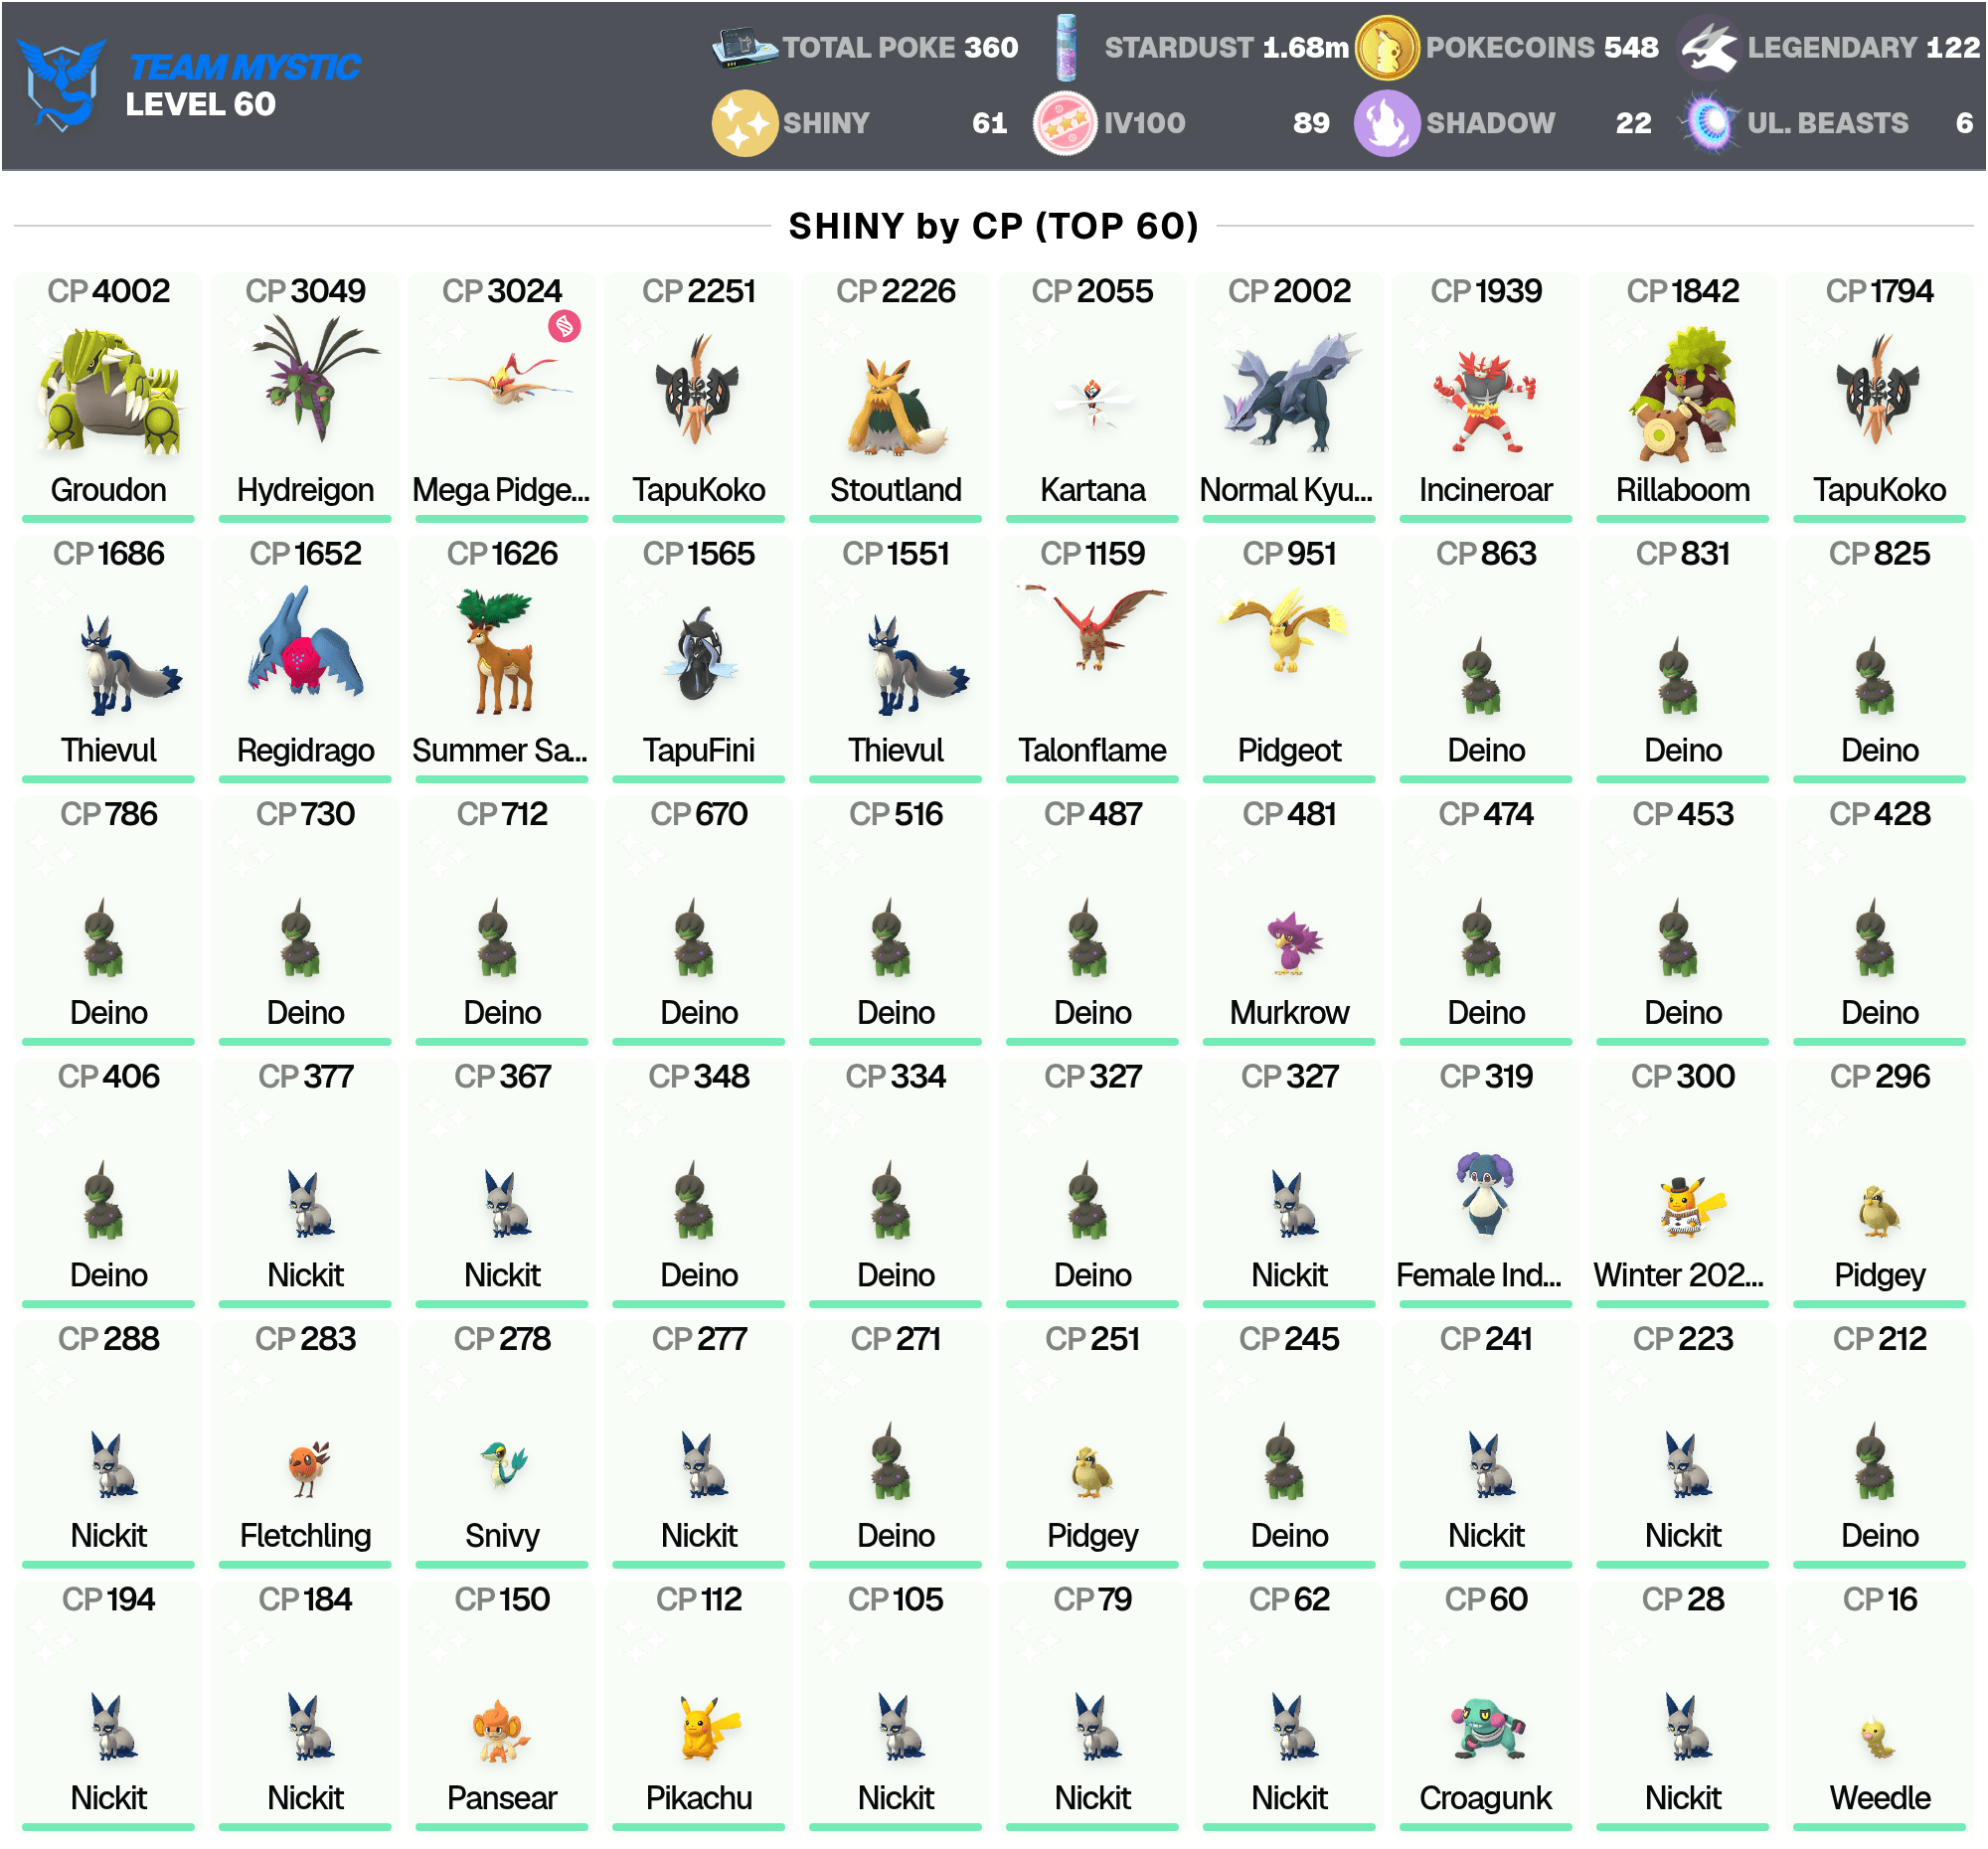Click the Stardust bottle icon

pos(1067,47)
